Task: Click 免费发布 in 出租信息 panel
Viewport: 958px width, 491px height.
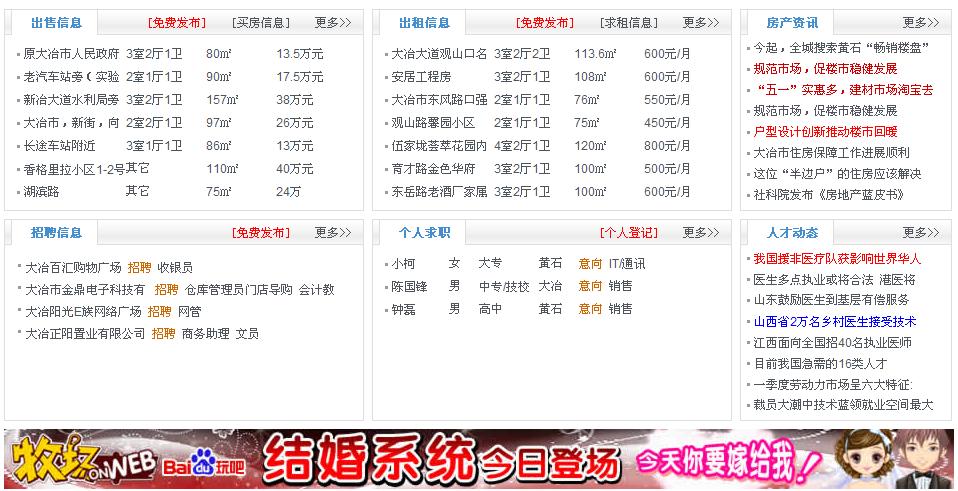Action: pyautogui.click(x=544, y=23)
